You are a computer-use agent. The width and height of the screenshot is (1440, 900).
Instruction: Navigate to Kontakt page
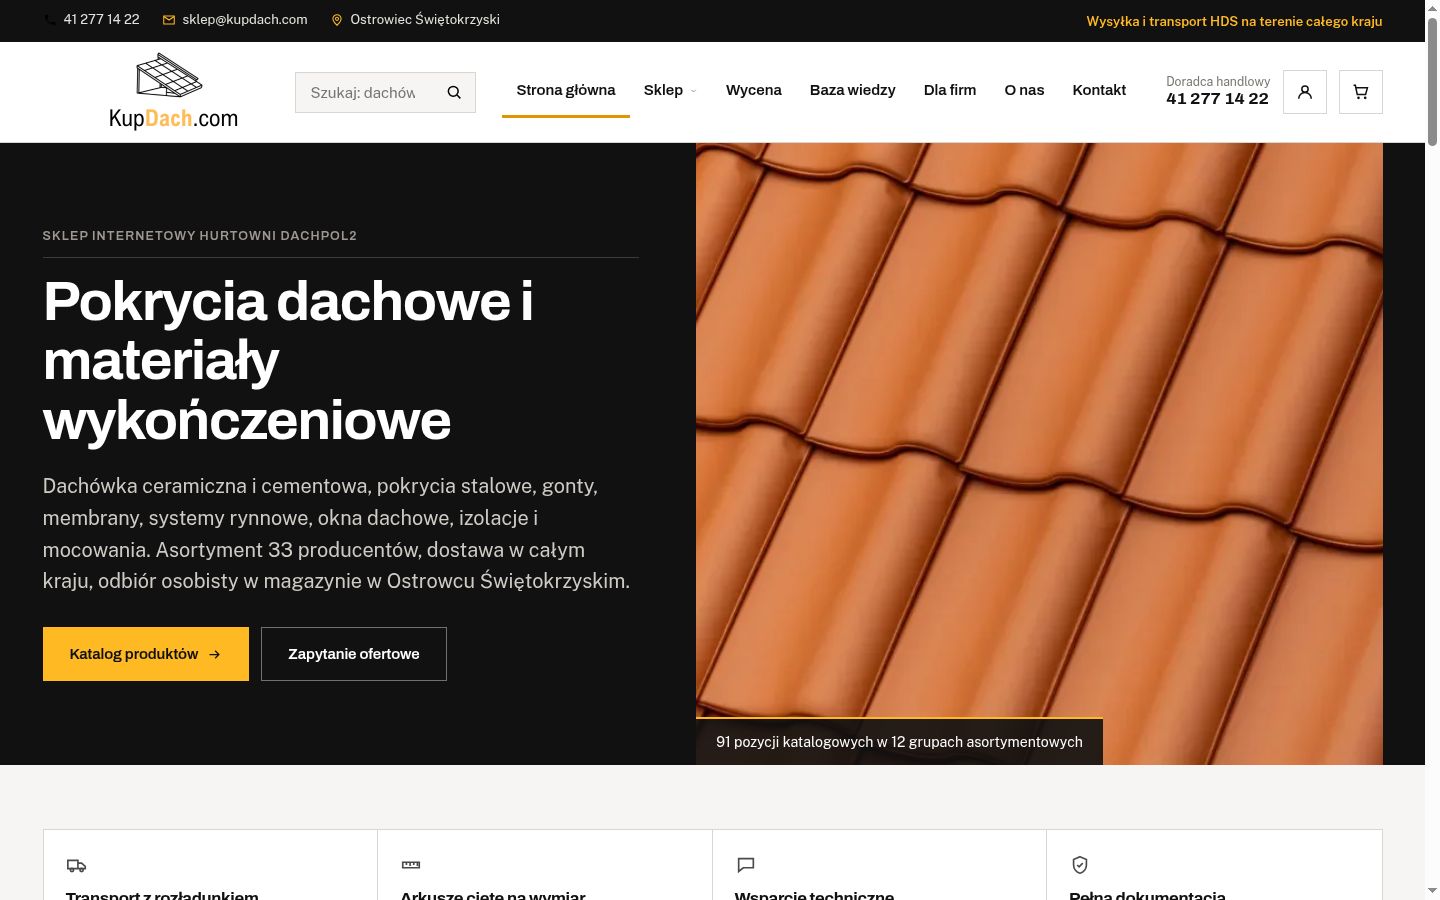click(x=1099, y=90)
